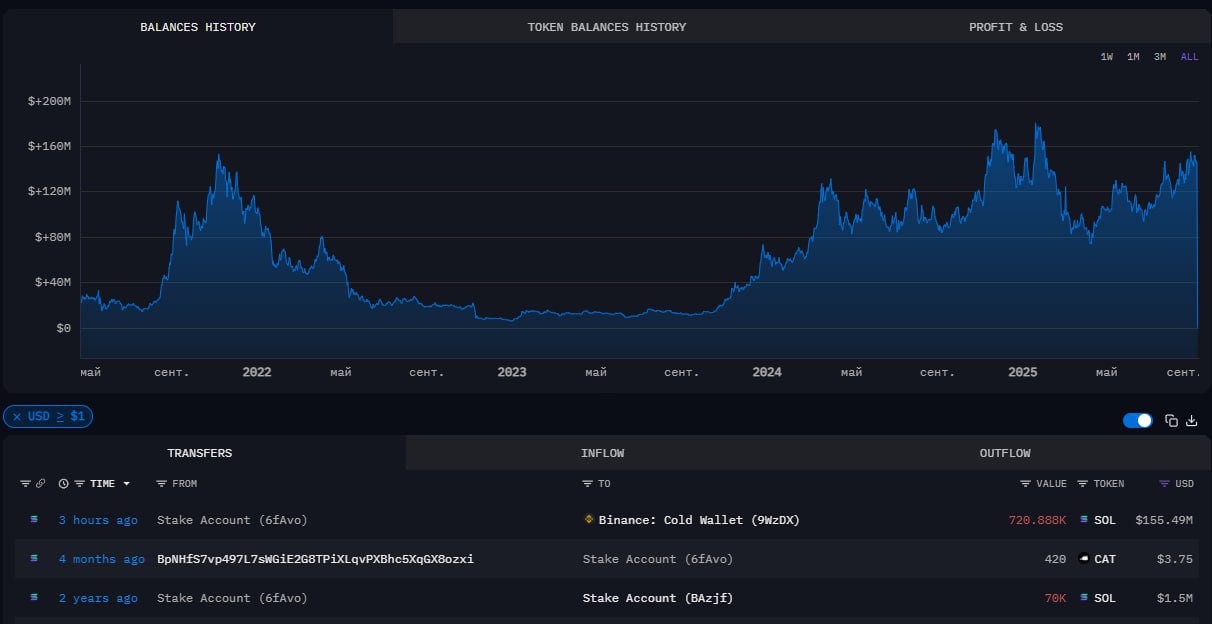Image resolution: width=1212 pixels, height=624 pixels.
Task: Open the chain filter icon in the table header
Action: [25, 484]
